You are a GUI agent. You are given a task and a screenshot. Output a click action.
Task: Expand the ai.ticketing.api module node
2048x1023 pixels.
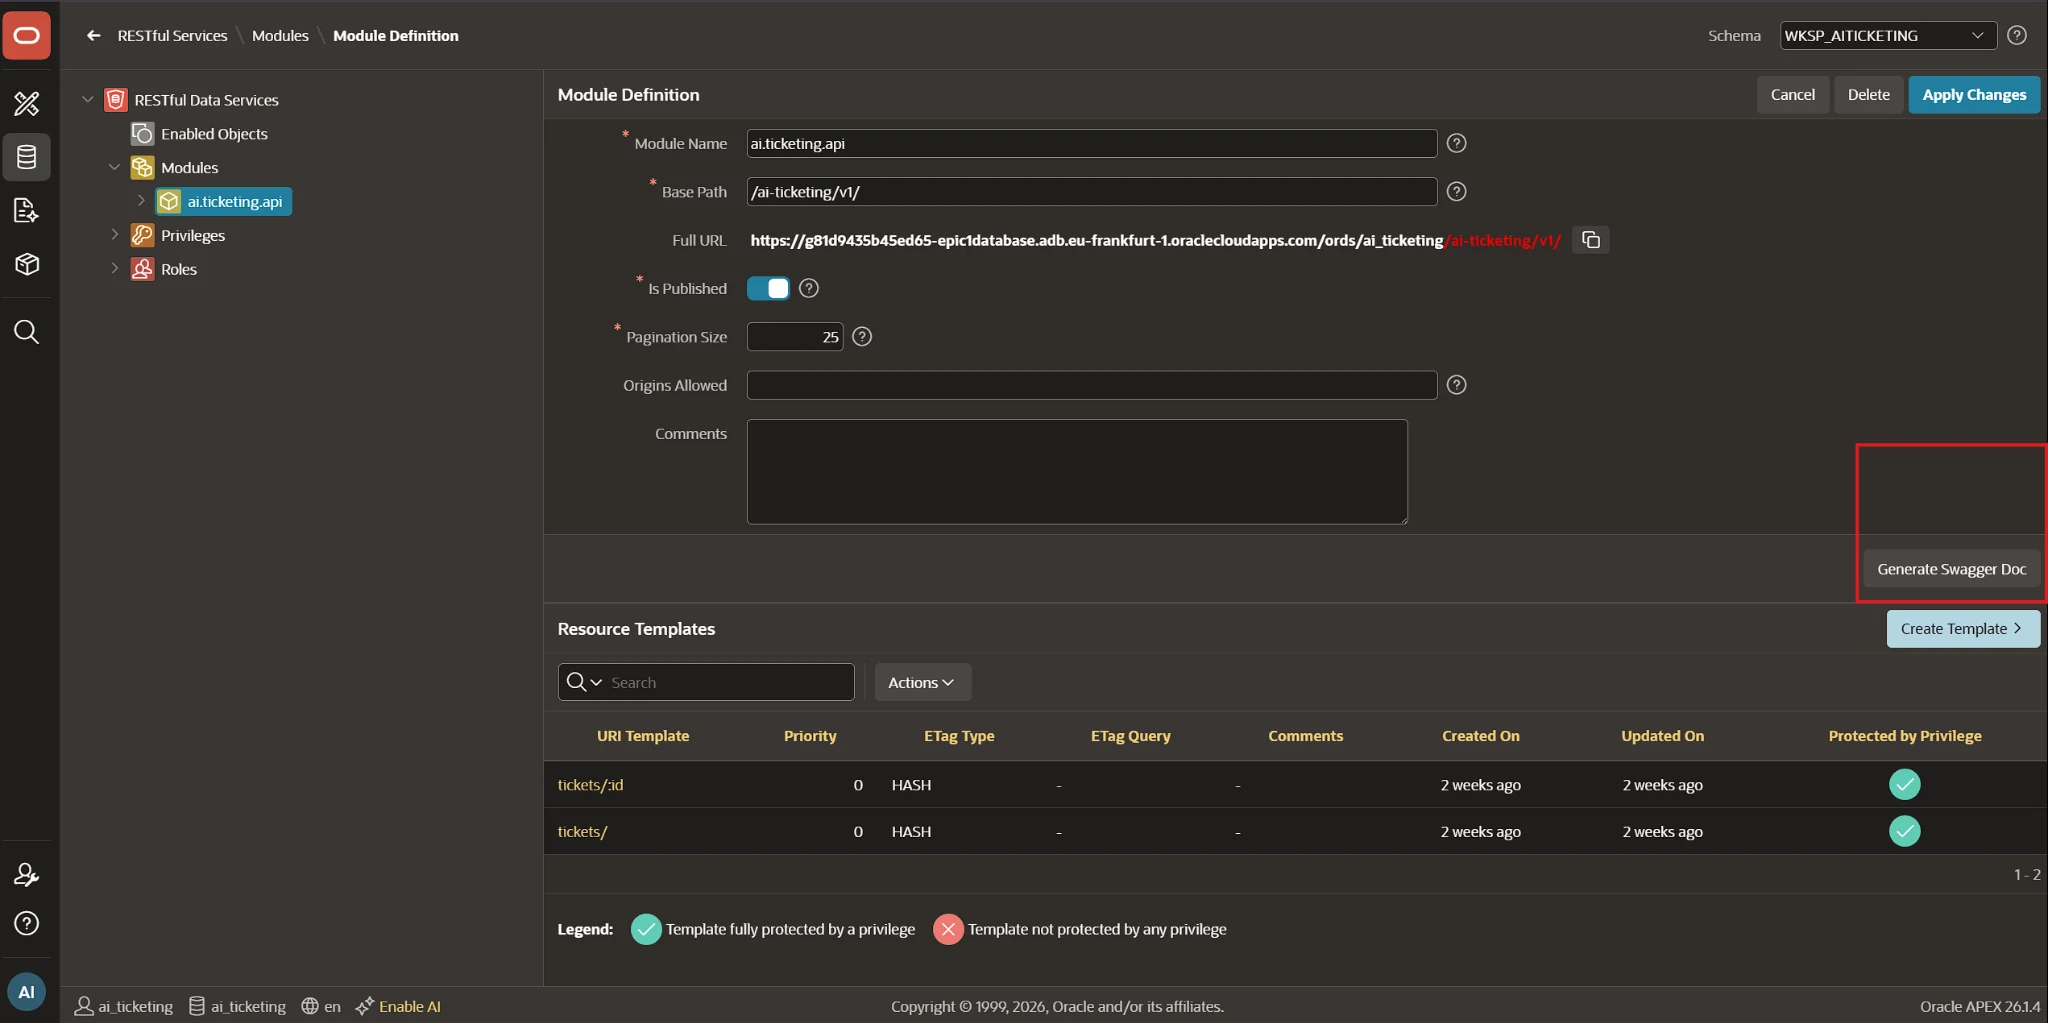141,201
